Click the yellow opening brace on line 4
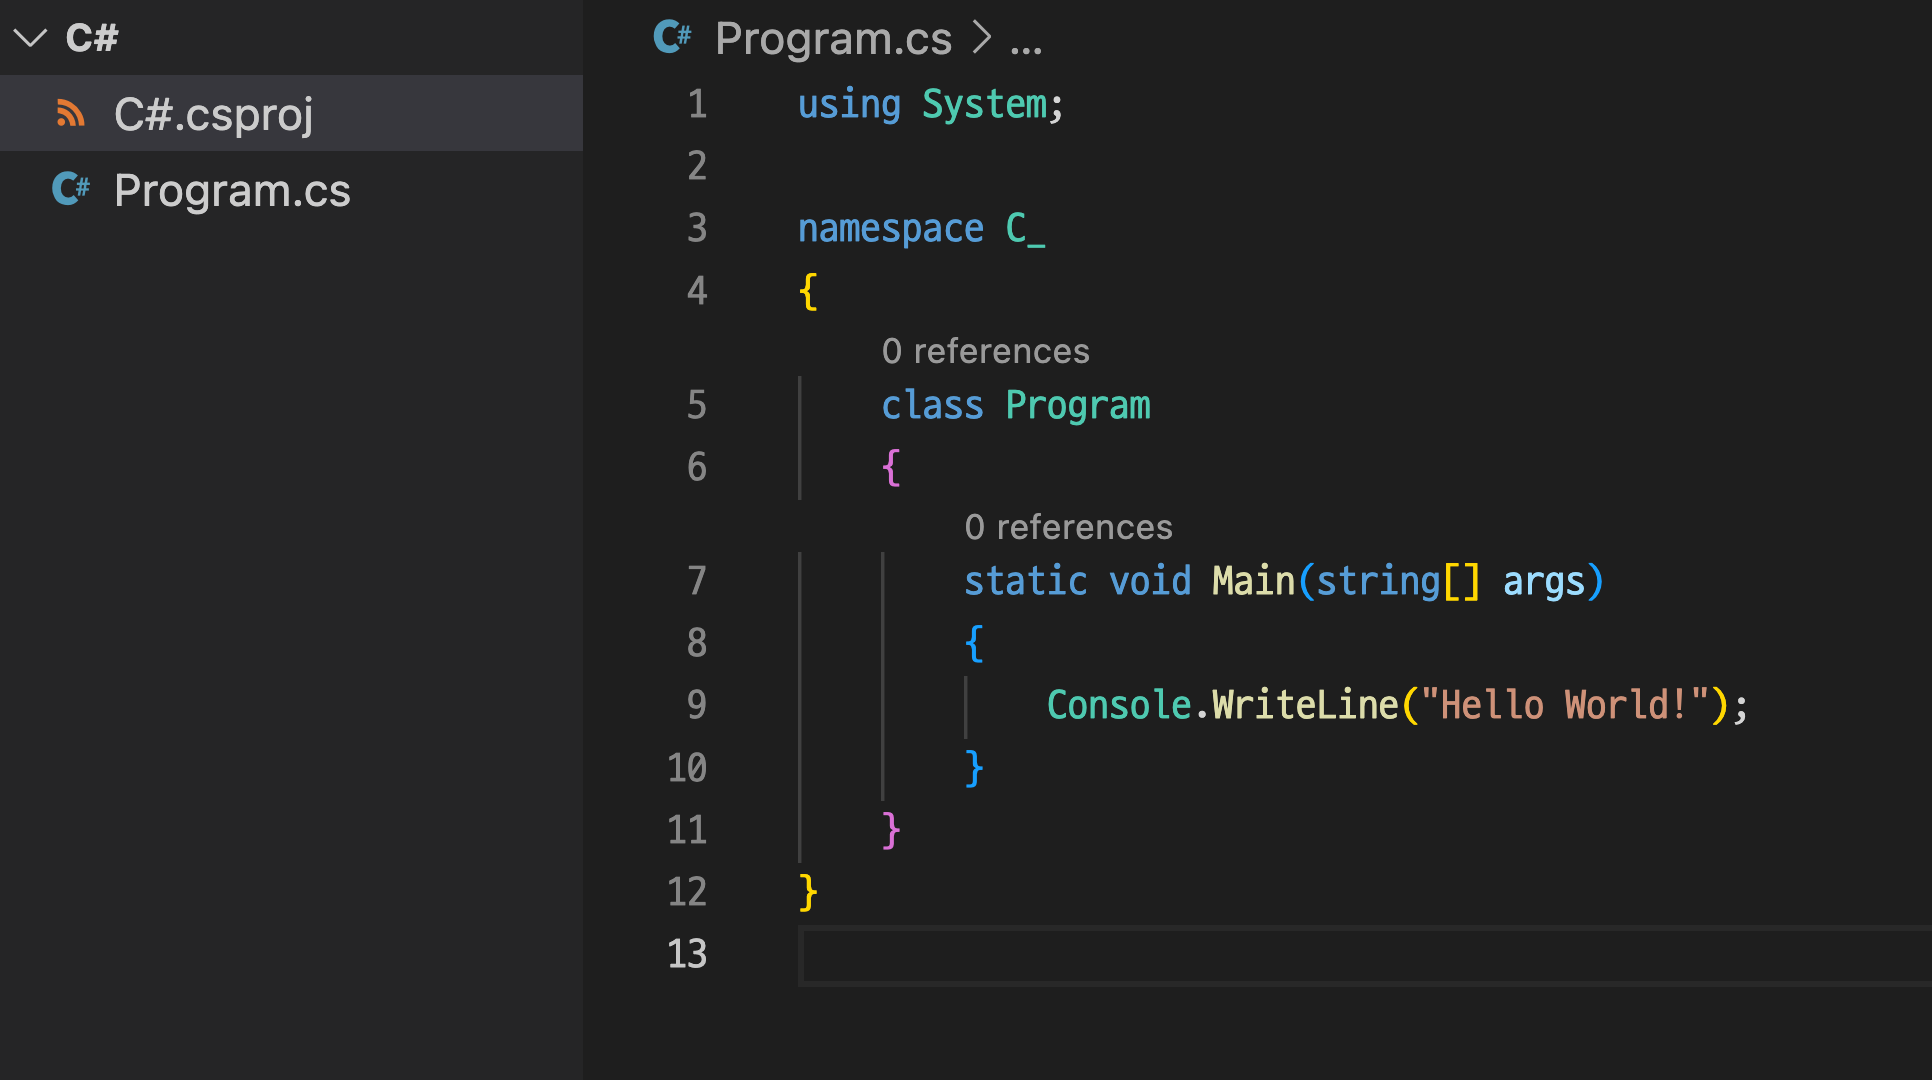Viewport: 1932px width, 1080px height. click(x=808, y=291)
